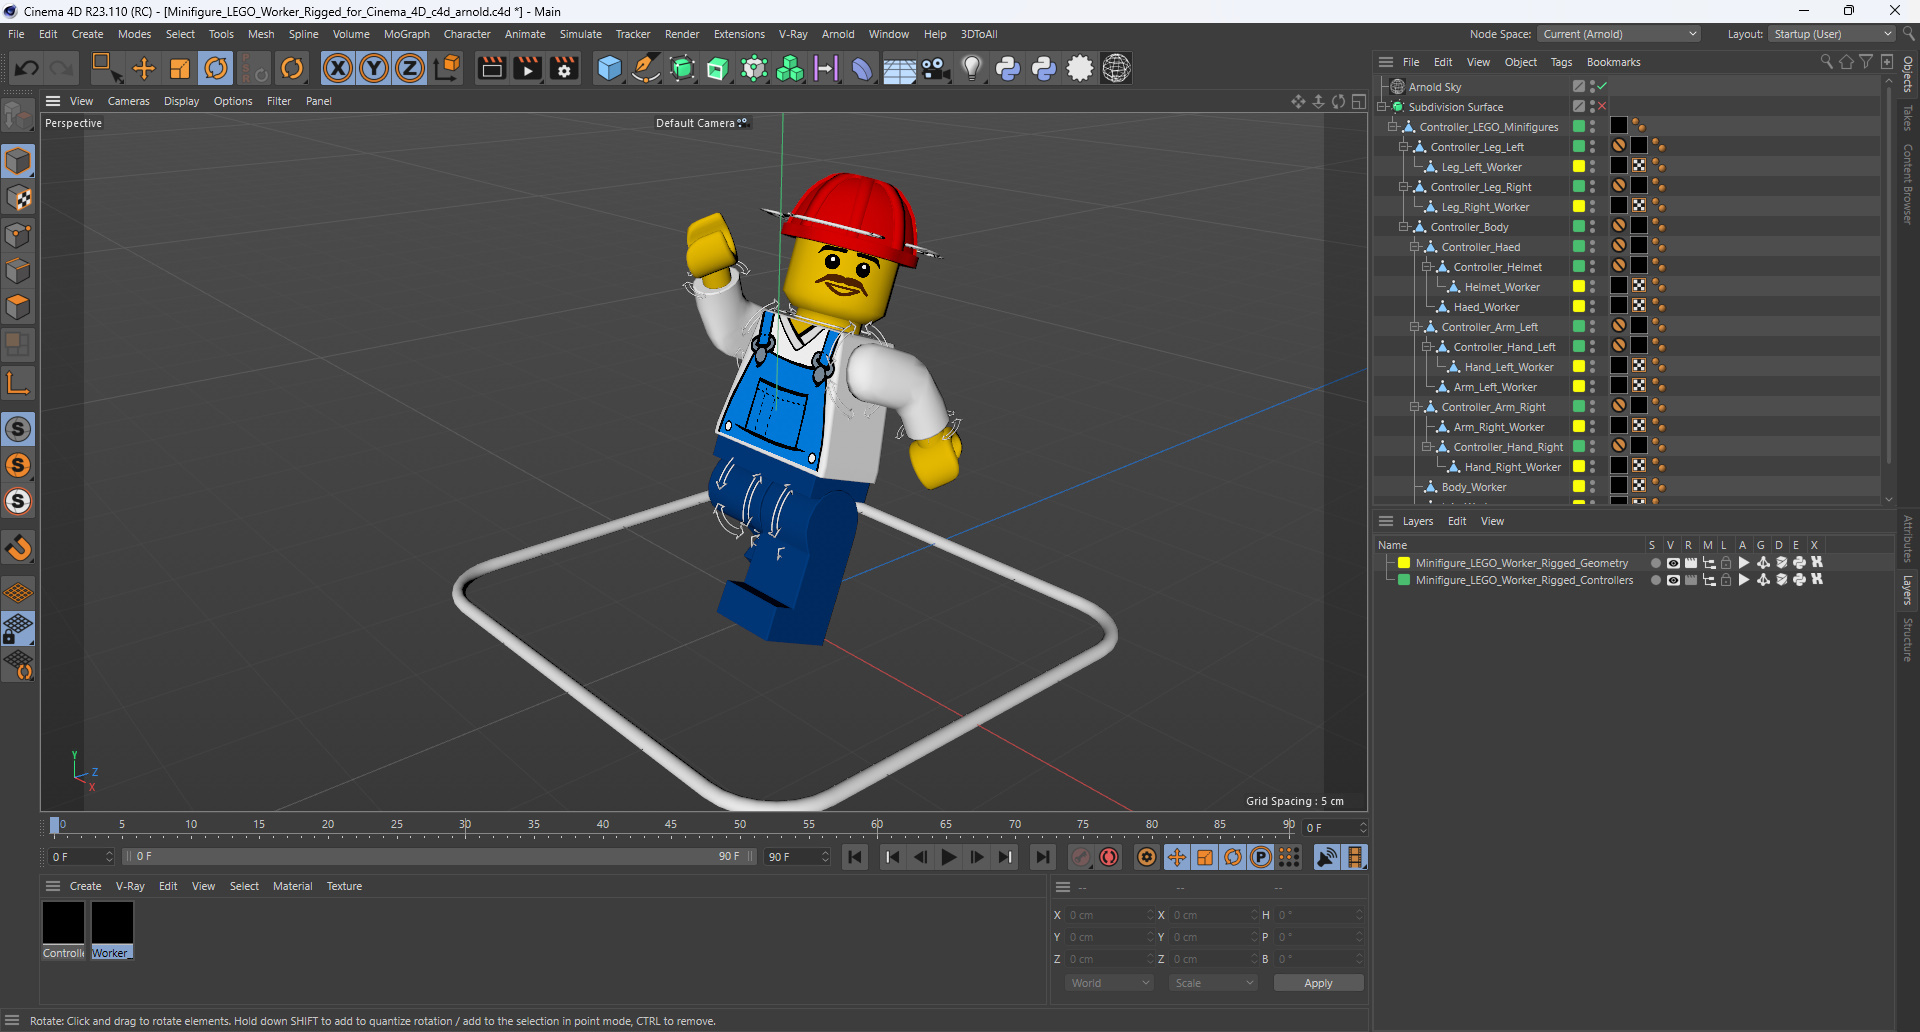
Task: Toggle solo dot for Geometry layer
Action: pyautogui.click(x=1655, y=563)
